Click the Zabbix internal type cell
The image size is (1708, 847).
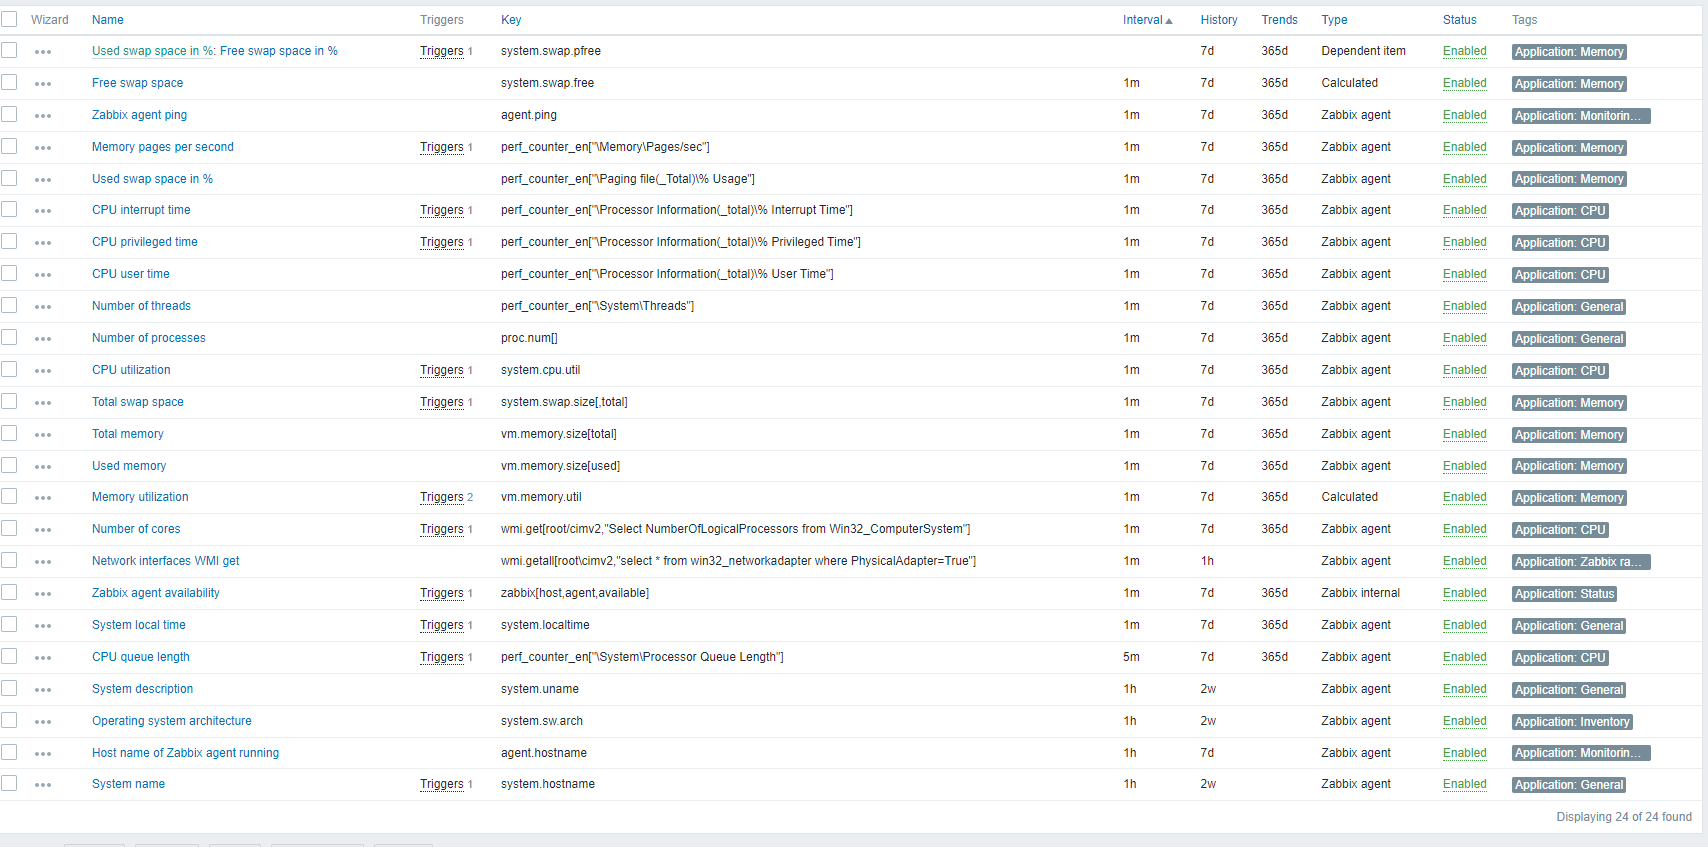[1360, 593]
